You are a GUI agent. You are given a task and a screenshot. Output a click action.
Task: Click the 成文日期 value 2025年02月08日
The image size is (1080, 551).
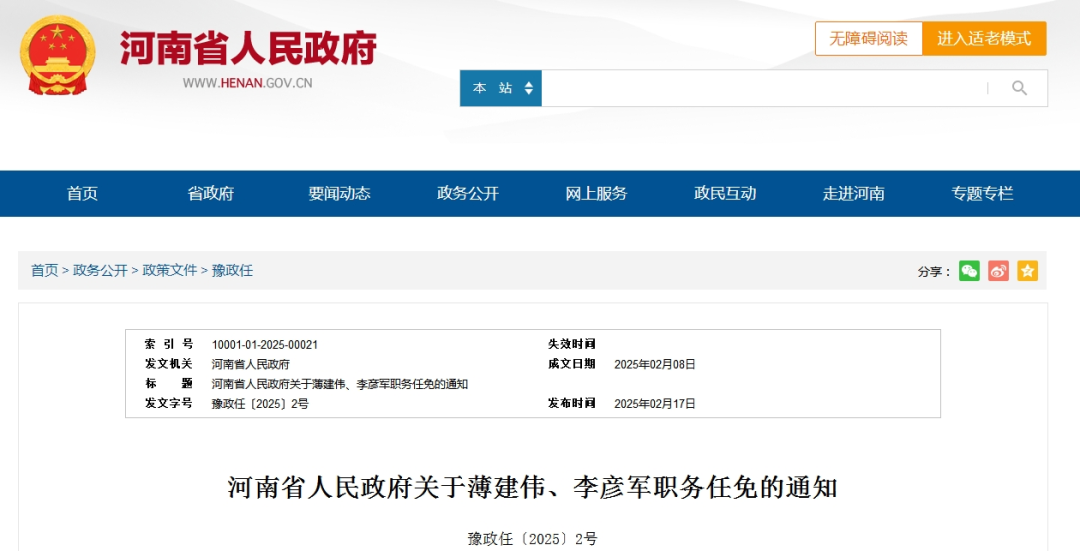[x=655, y=364]
